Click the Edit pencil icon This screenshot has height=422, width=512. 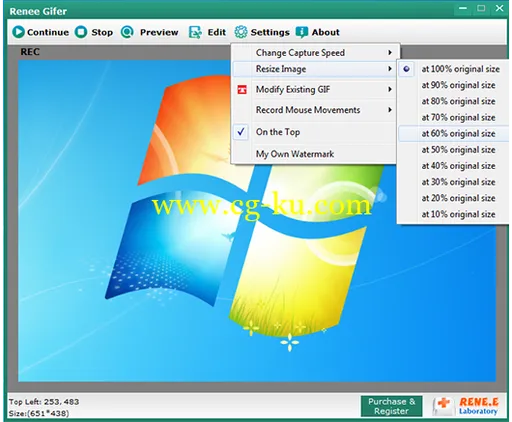[195, 32]
